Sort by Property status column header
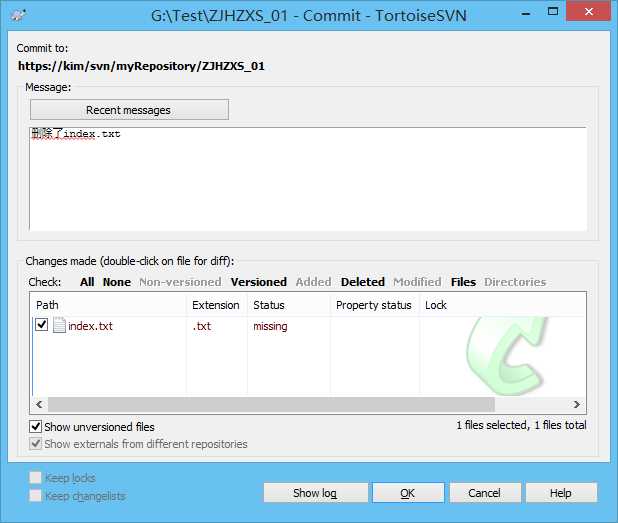This screenshot has width=618, height=523. [x=374, y=305]
